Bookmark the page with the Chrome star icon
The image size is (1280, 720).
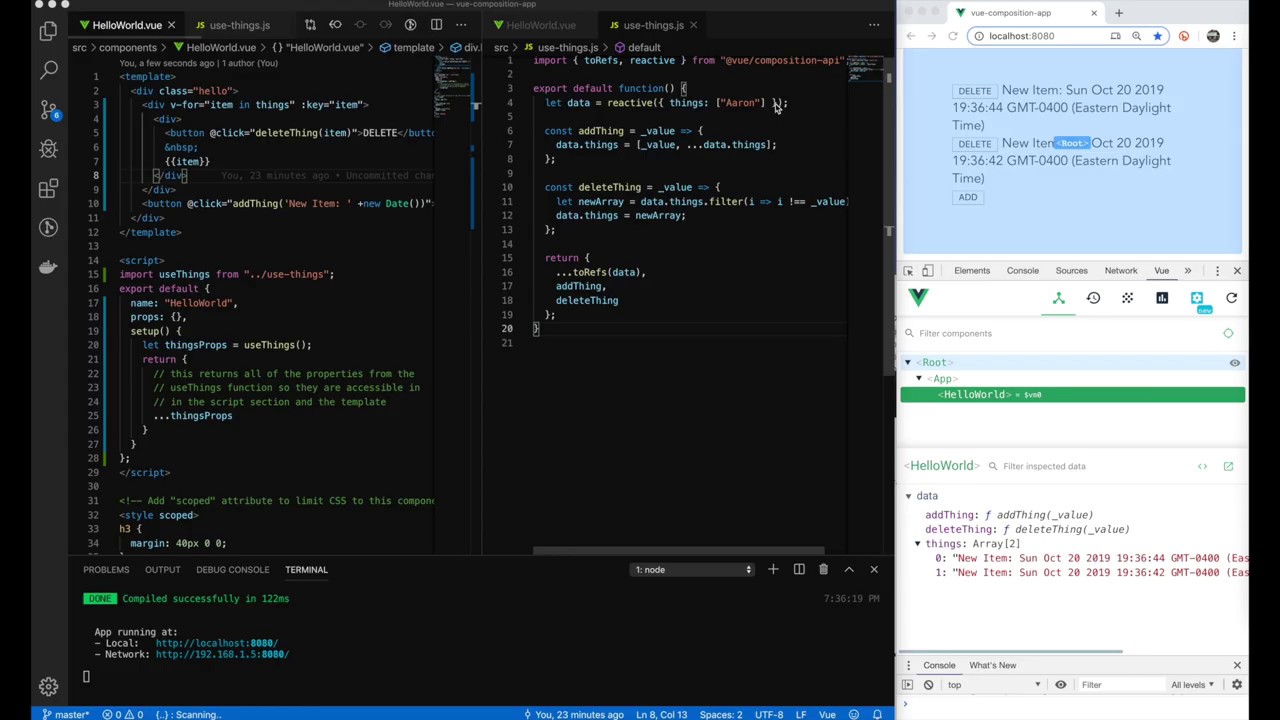coord(1157,36)
